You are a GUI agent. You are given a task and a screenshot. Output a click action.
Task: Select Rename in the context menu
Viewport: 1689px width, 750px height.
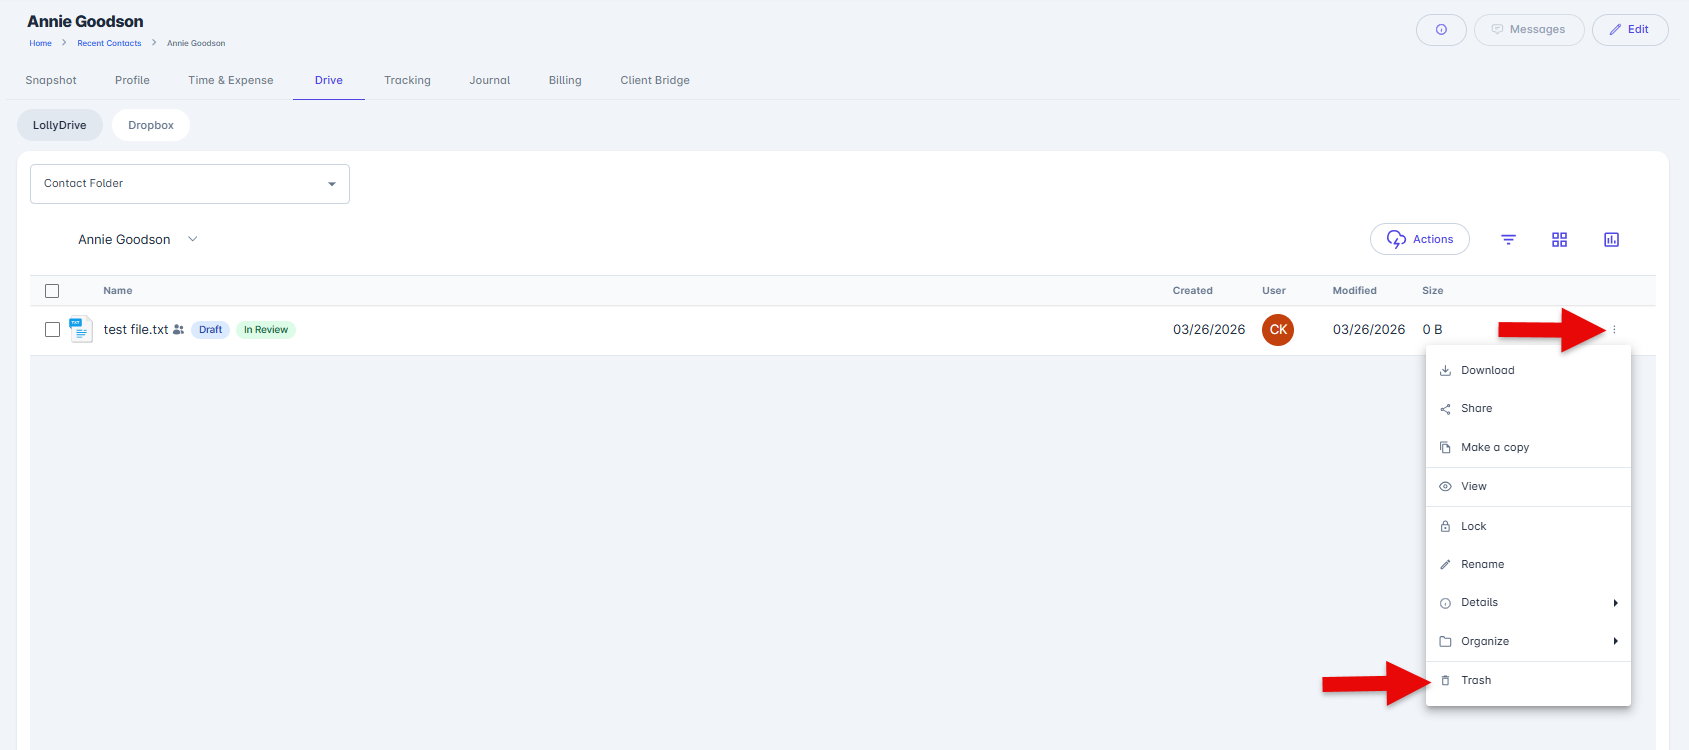(1528, 565)
